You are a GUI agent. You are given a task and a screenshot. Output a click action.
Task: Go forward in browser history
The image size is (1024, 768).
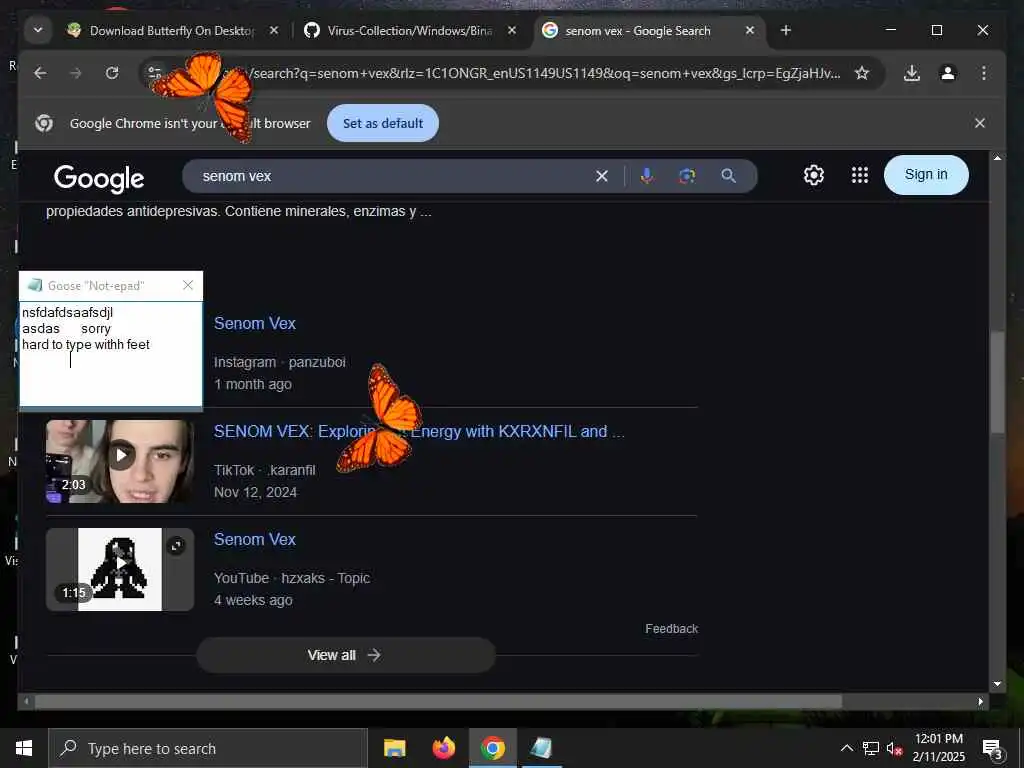[76, 73]
